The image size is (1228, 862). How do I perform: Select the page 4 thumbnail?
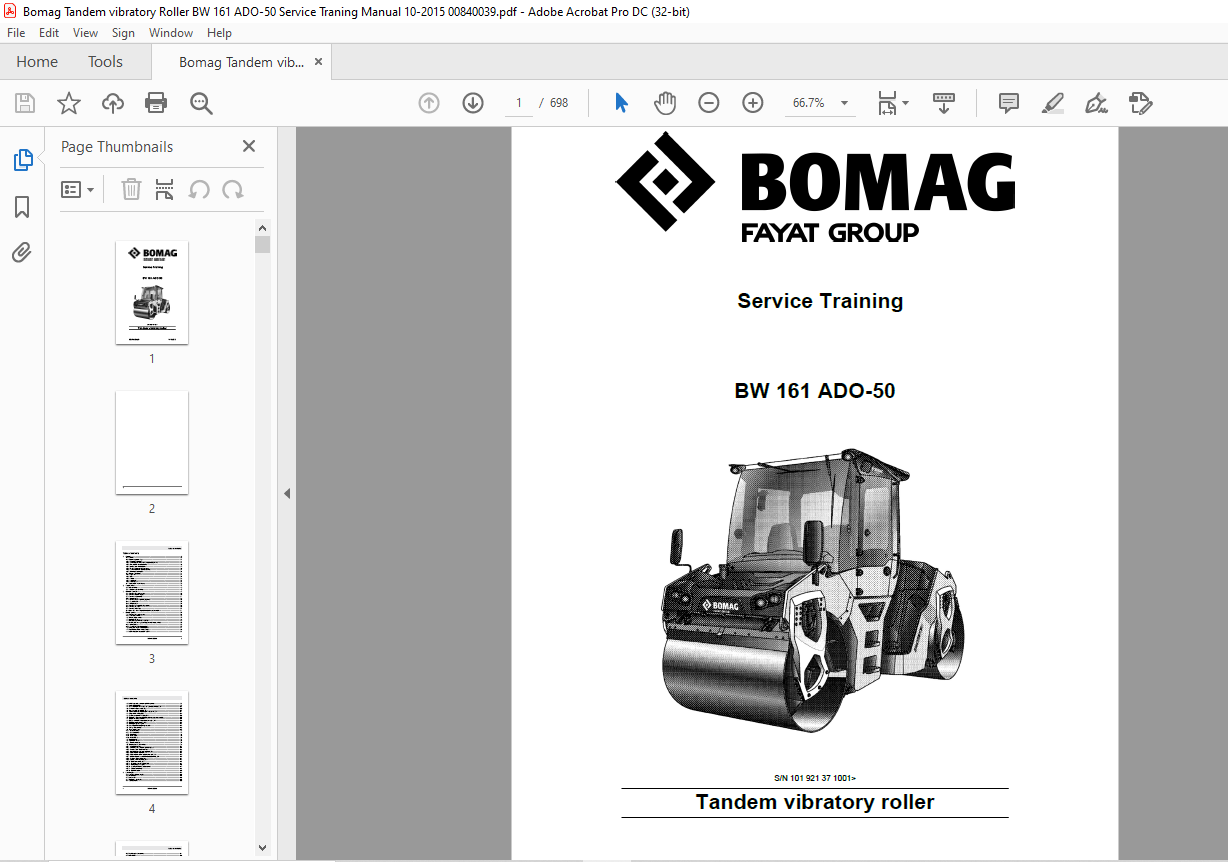[152, 742]
